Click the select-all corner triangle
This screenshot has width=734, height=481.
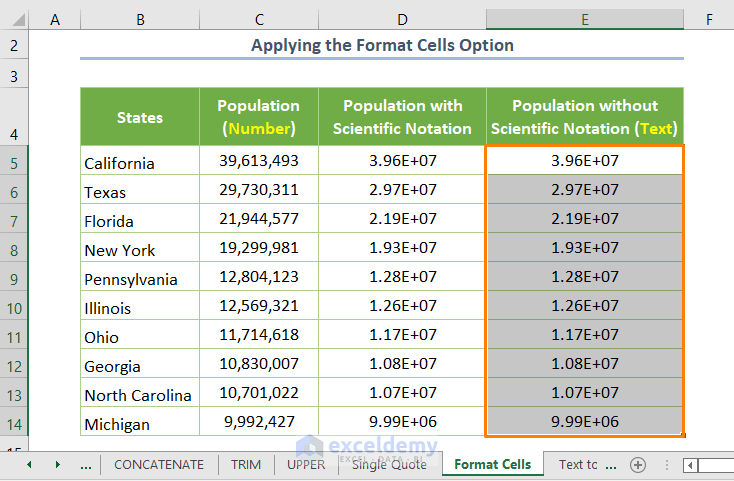(x=14, y=19)
